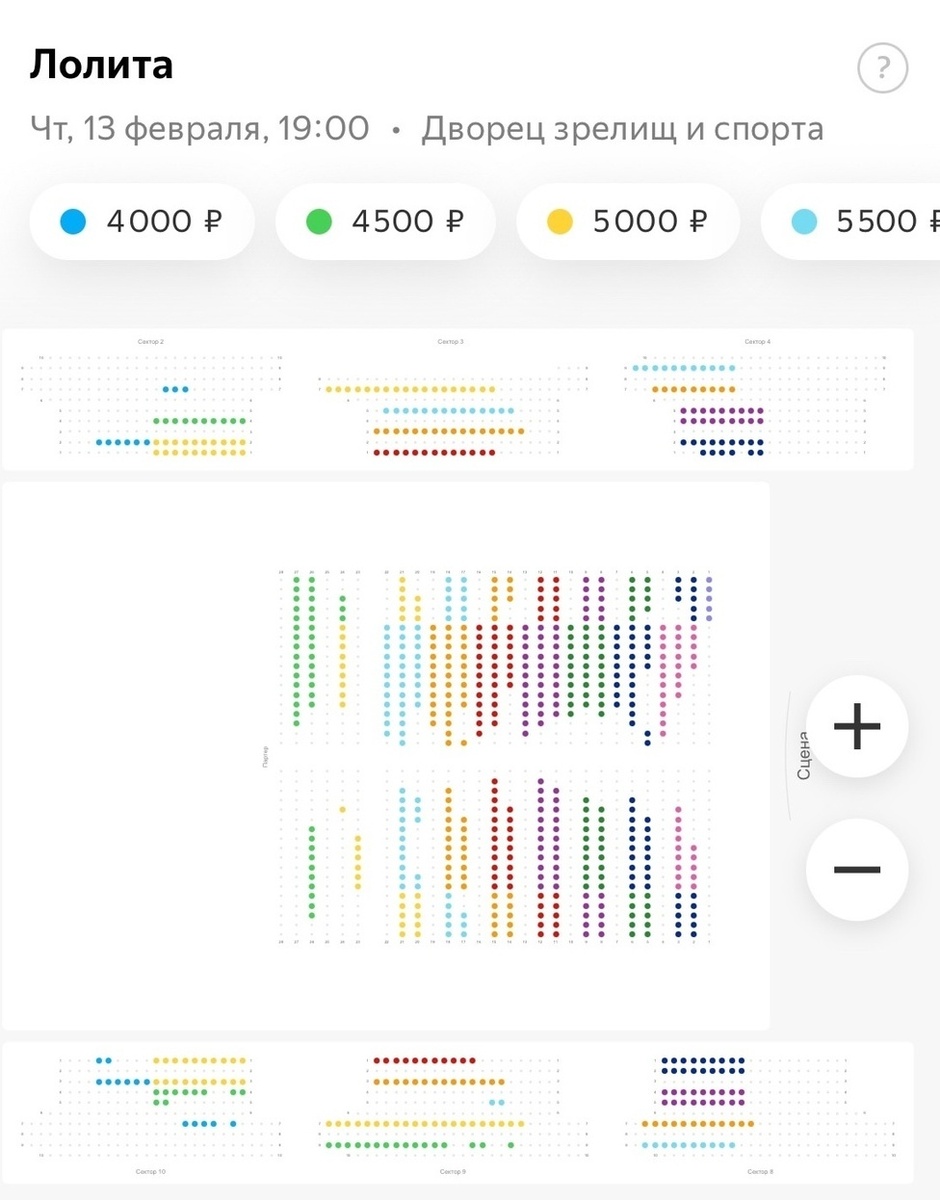Image resolution: width=940 pixels, height=1200 pixels.
Task: Select the Сектор 10 label
Action: (150, 1171)
